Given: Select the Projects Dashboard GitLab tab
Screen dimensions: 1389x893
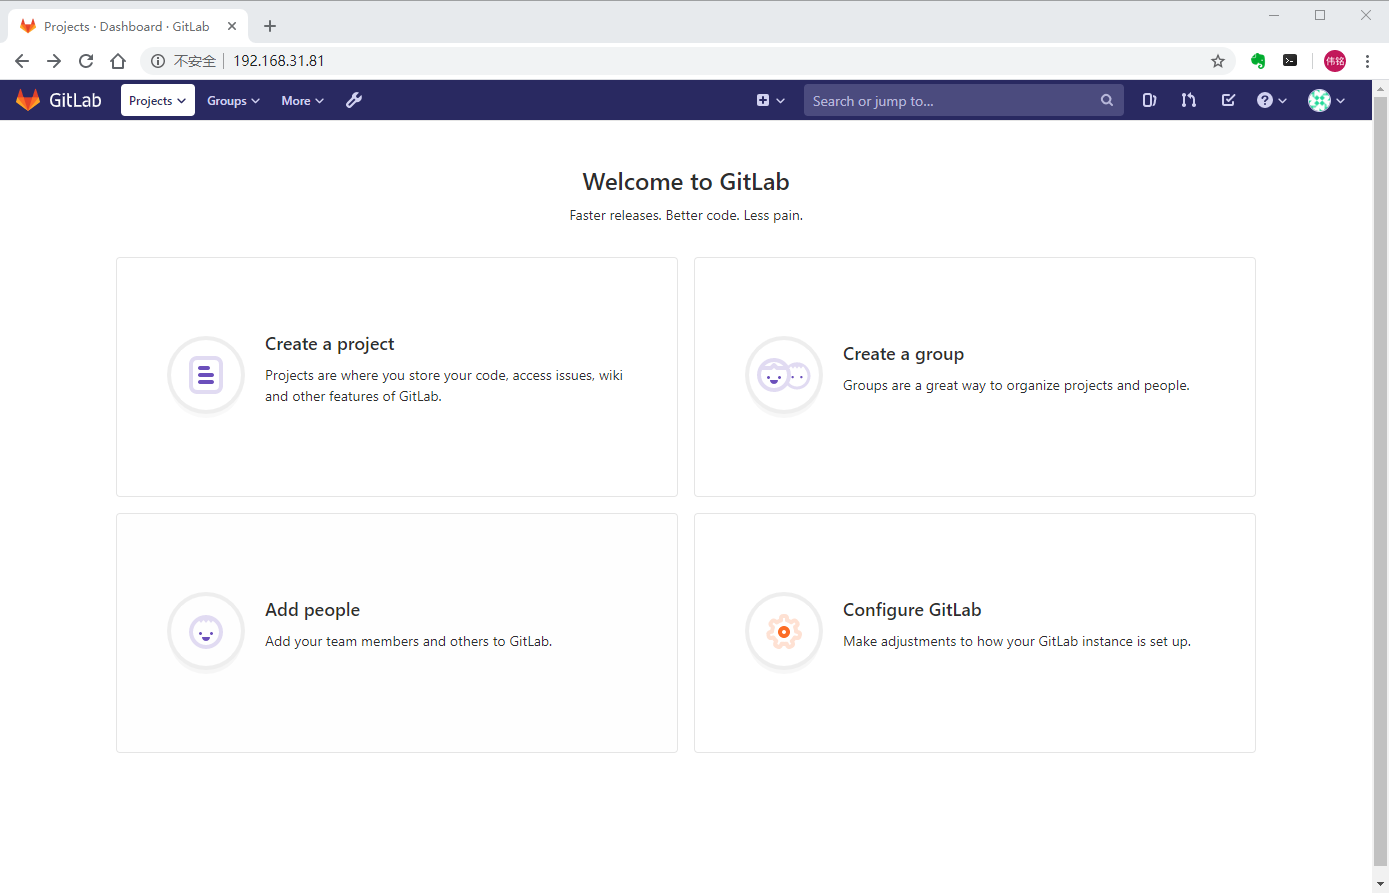Looking at the screenshot, I should (x=128, y=26).
